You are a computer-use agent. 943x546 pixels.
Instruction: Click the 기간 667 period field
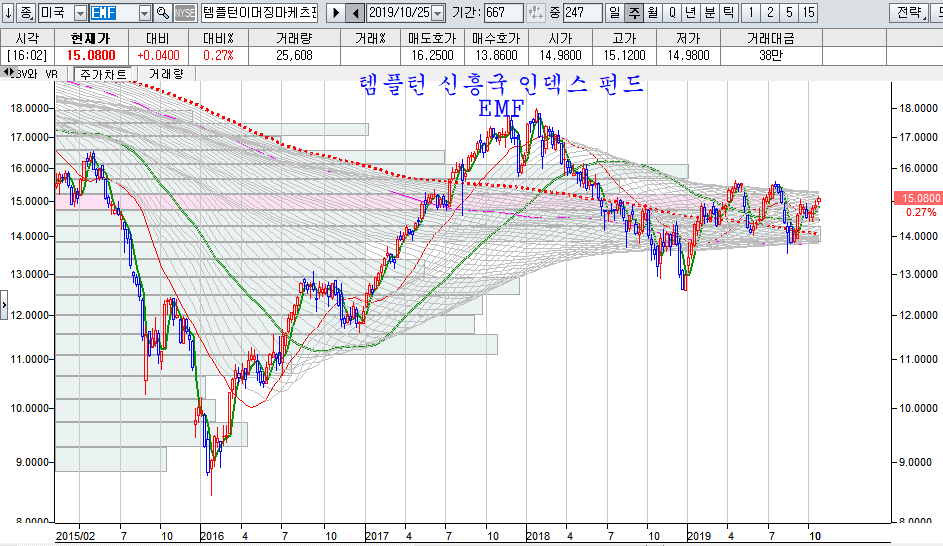click(503, 13)
